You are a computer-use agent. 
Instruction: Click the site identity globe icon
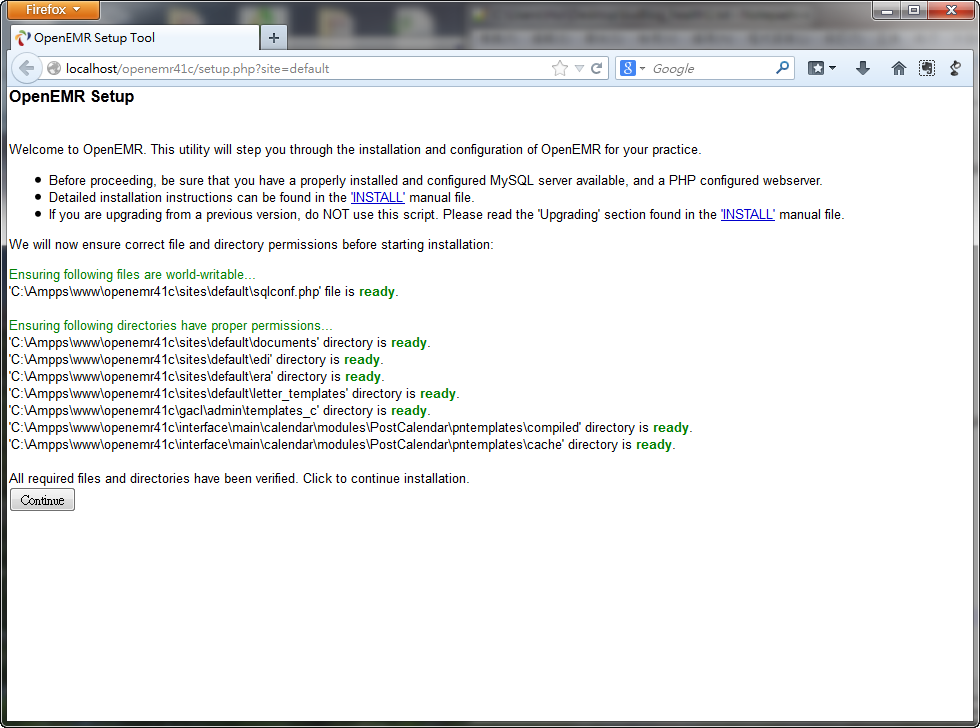pyautogui.click(x=54, y=69)
